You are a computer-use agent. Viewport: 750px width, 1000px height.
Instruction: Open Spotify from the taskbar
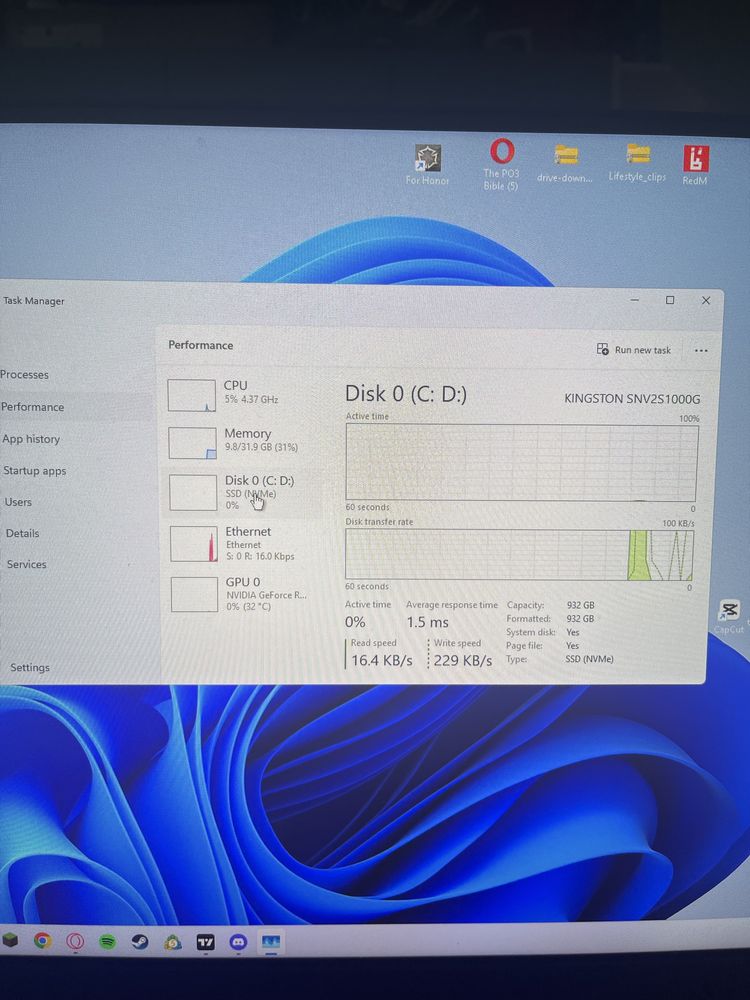[x=108, y=941]
